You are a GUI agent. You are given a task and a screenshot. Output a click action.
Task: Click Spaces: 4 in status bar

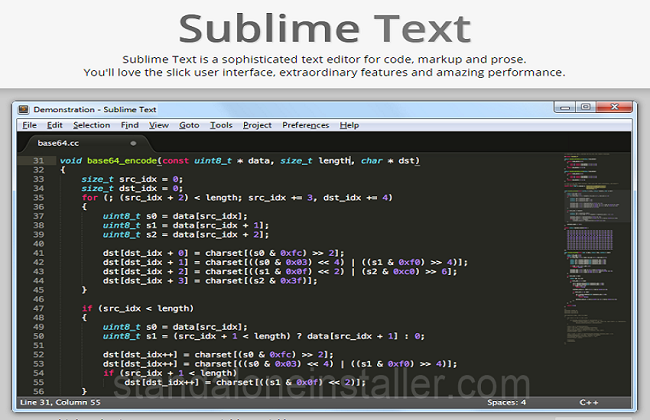pyautogui.click(x=506, y=402)
